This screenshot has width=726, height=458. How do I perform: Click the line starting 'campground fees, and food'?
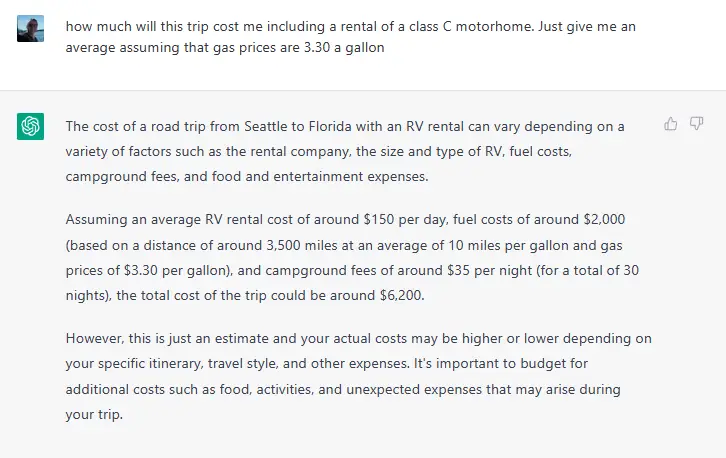point(247,176)
